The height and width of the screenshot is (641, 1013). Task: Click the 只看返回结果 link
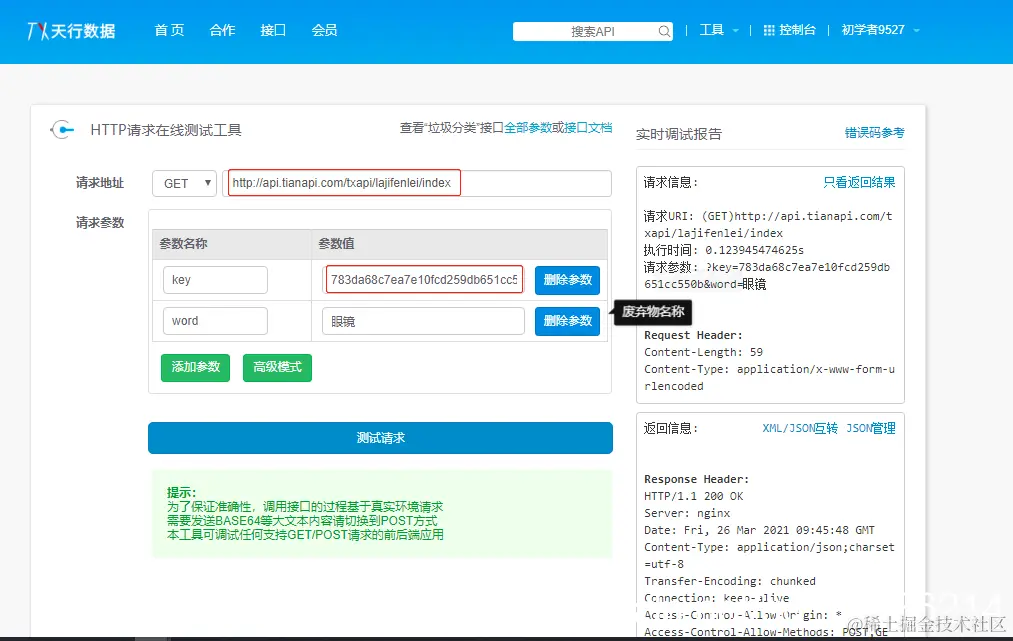click(859, 183)
